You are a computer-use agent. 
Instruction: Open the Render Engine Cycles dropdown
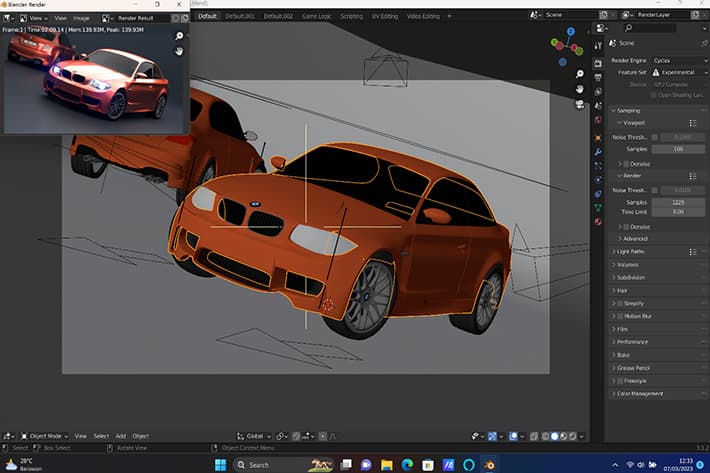tap(680, 61)
